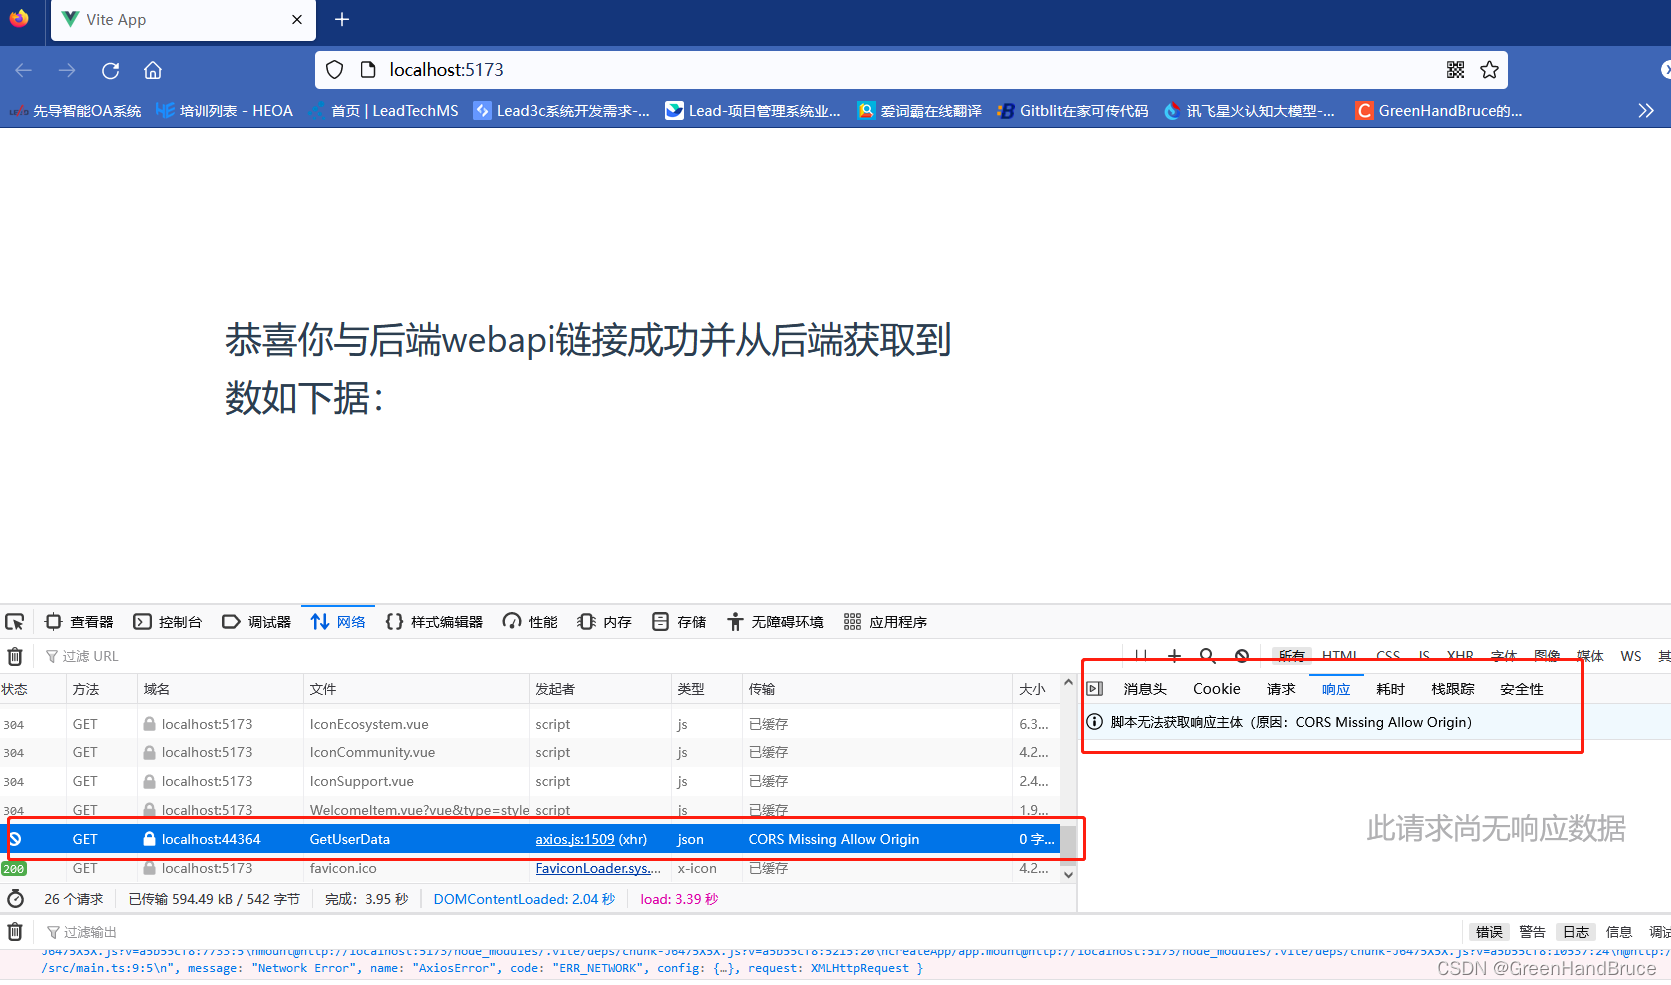The width and height of the screenshot is (1671, 985).
Task: Clear console output with the trash icon
Action: click(15, 932)
